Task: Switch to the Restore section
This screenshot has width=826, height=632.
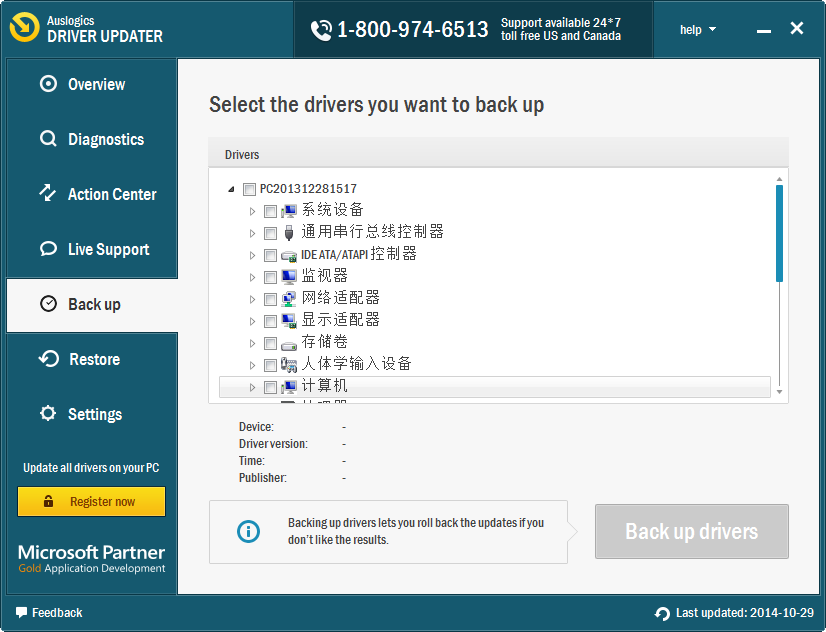Action: pos(92,359)
